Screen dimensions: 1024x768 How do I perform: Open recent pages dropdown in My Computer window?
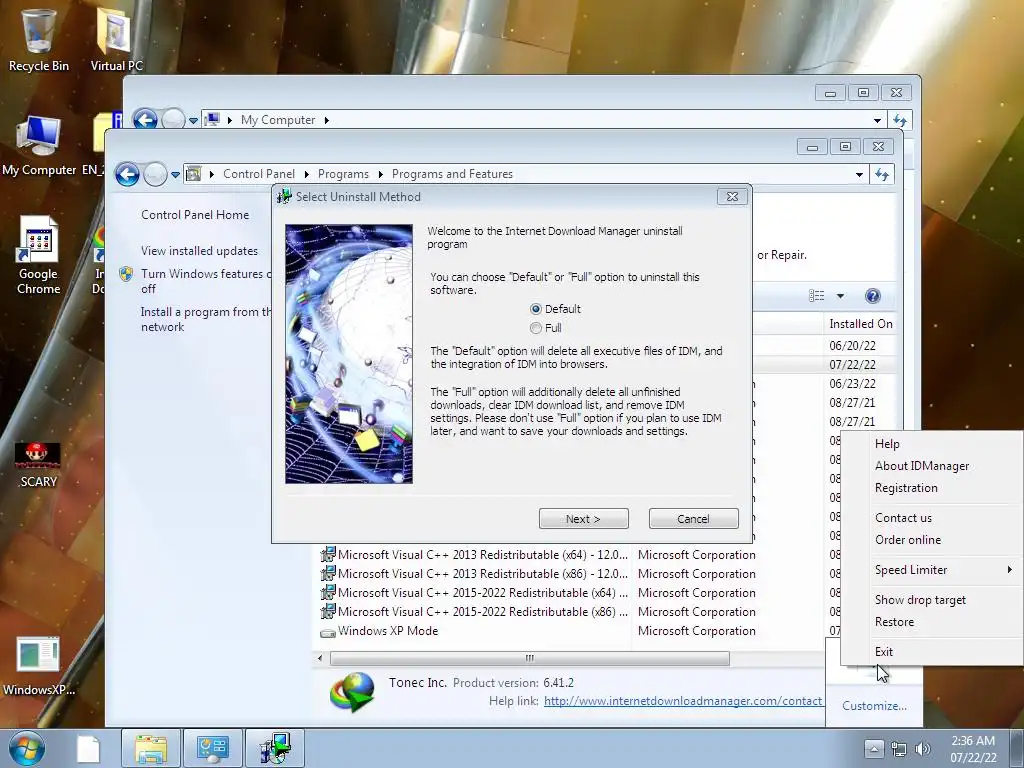coord(193,121)
